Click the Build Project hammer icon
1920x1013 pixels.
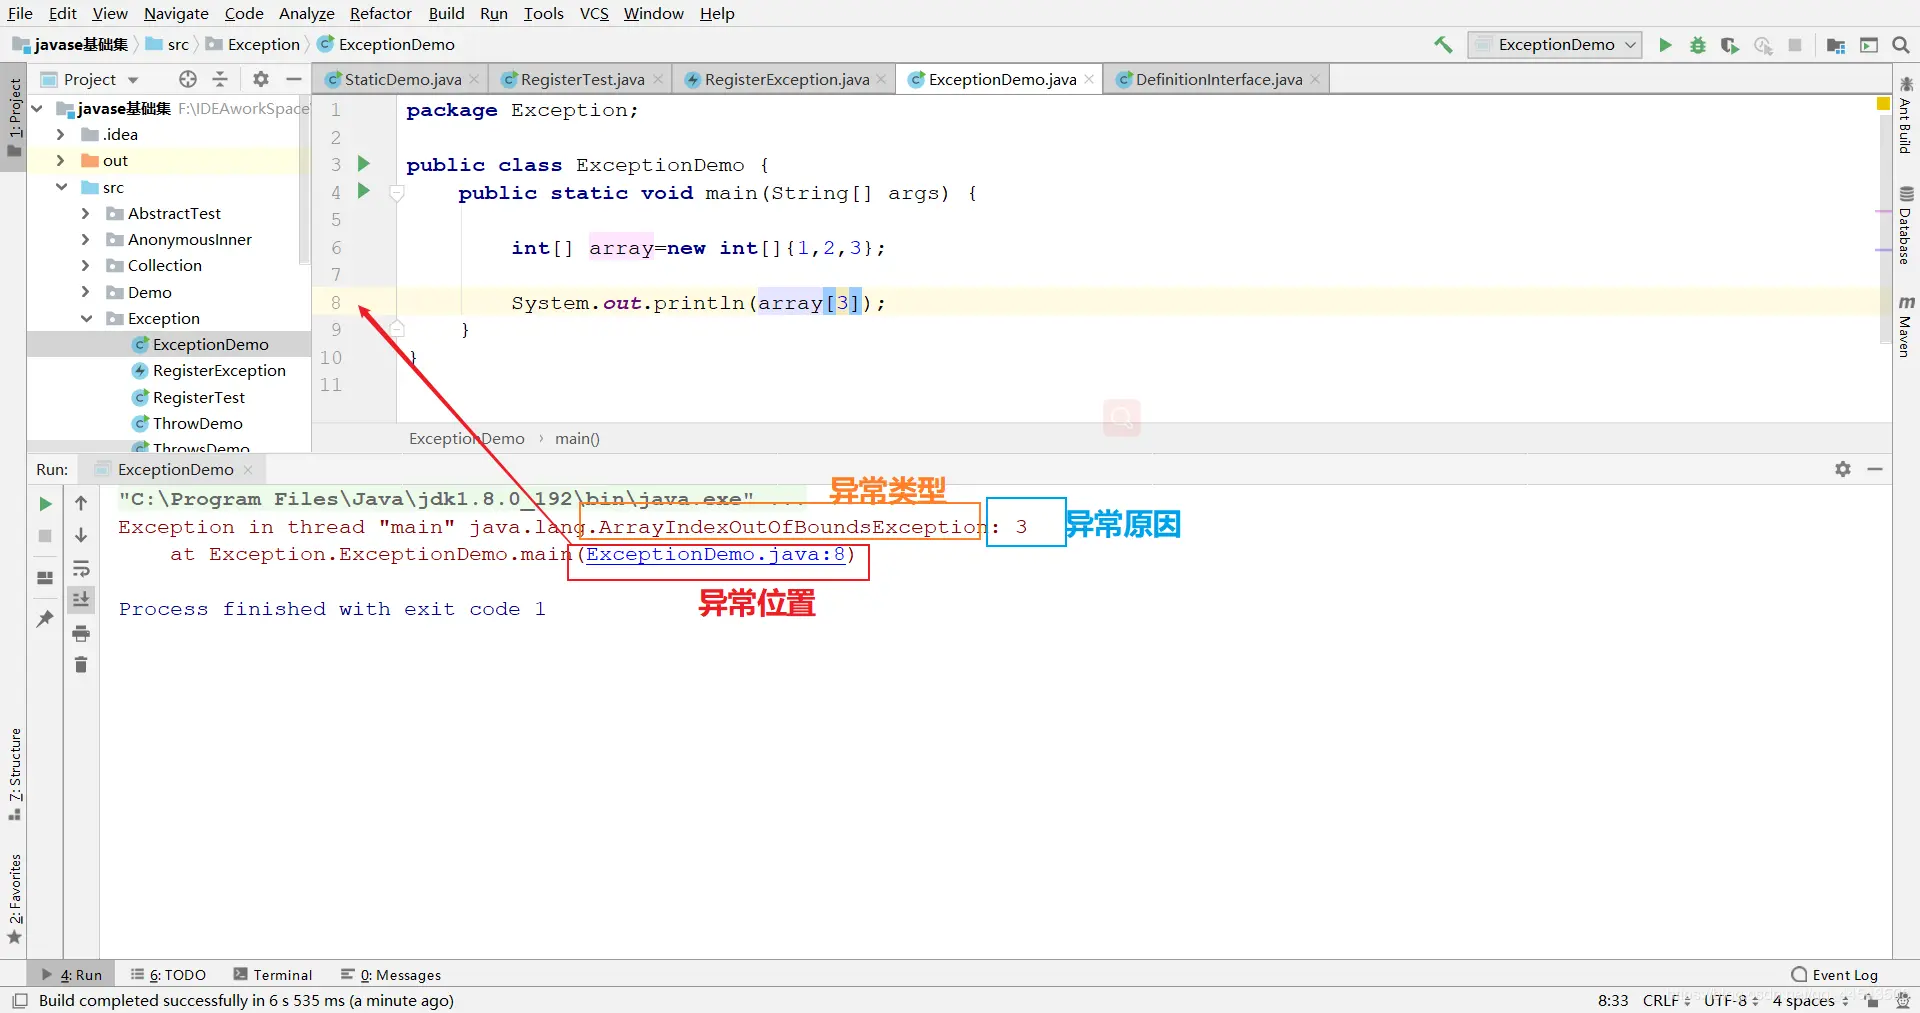(1443, 45)
